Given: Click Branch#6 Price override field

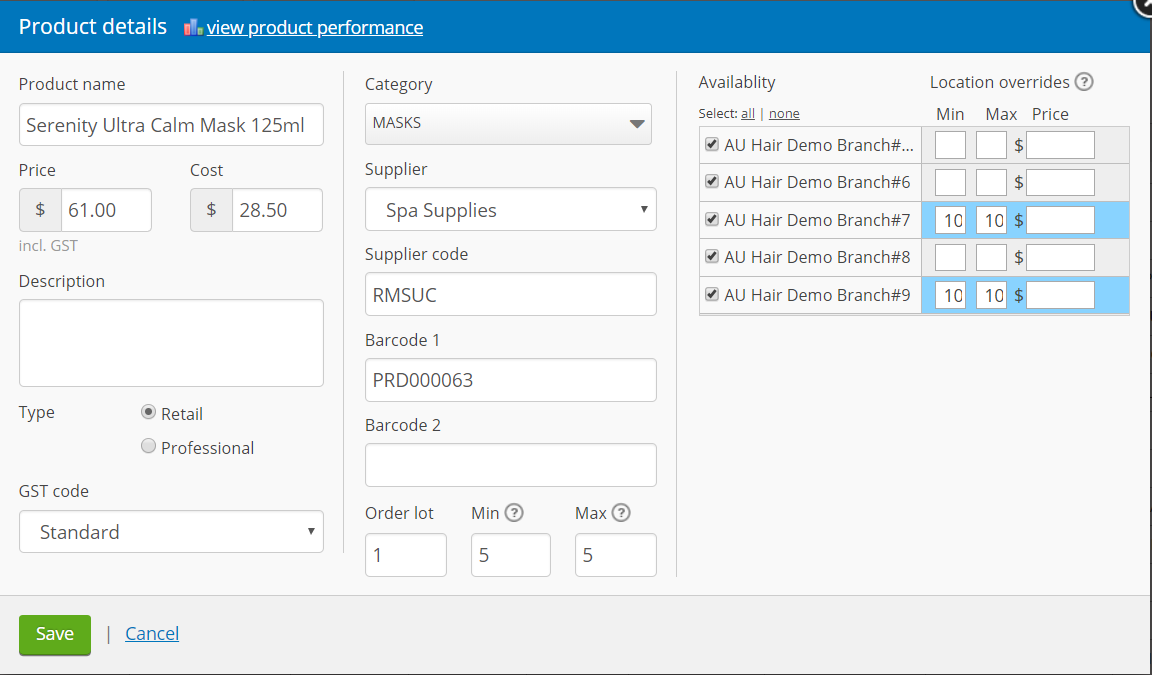Looking at the screenshot, I should pos(1060,182).
